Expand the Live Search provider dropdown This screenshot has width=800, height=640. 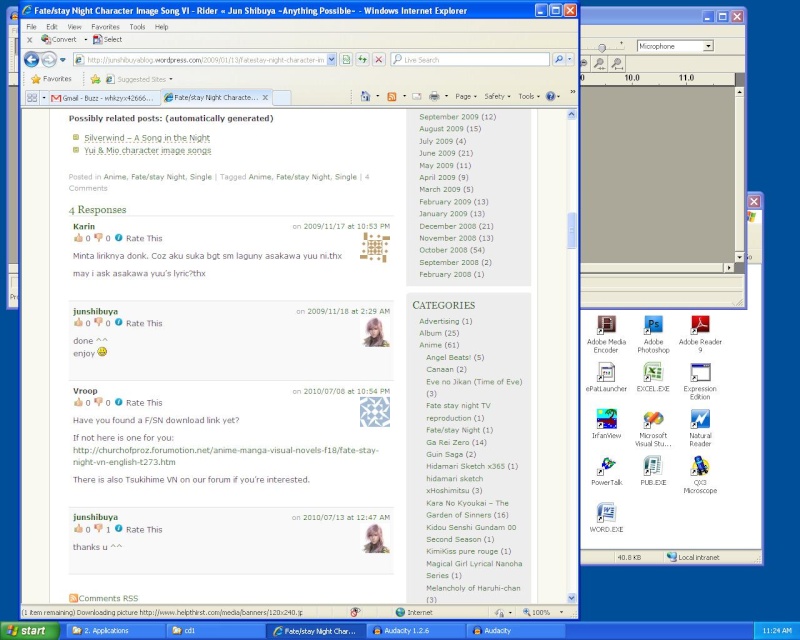(570, 60)
